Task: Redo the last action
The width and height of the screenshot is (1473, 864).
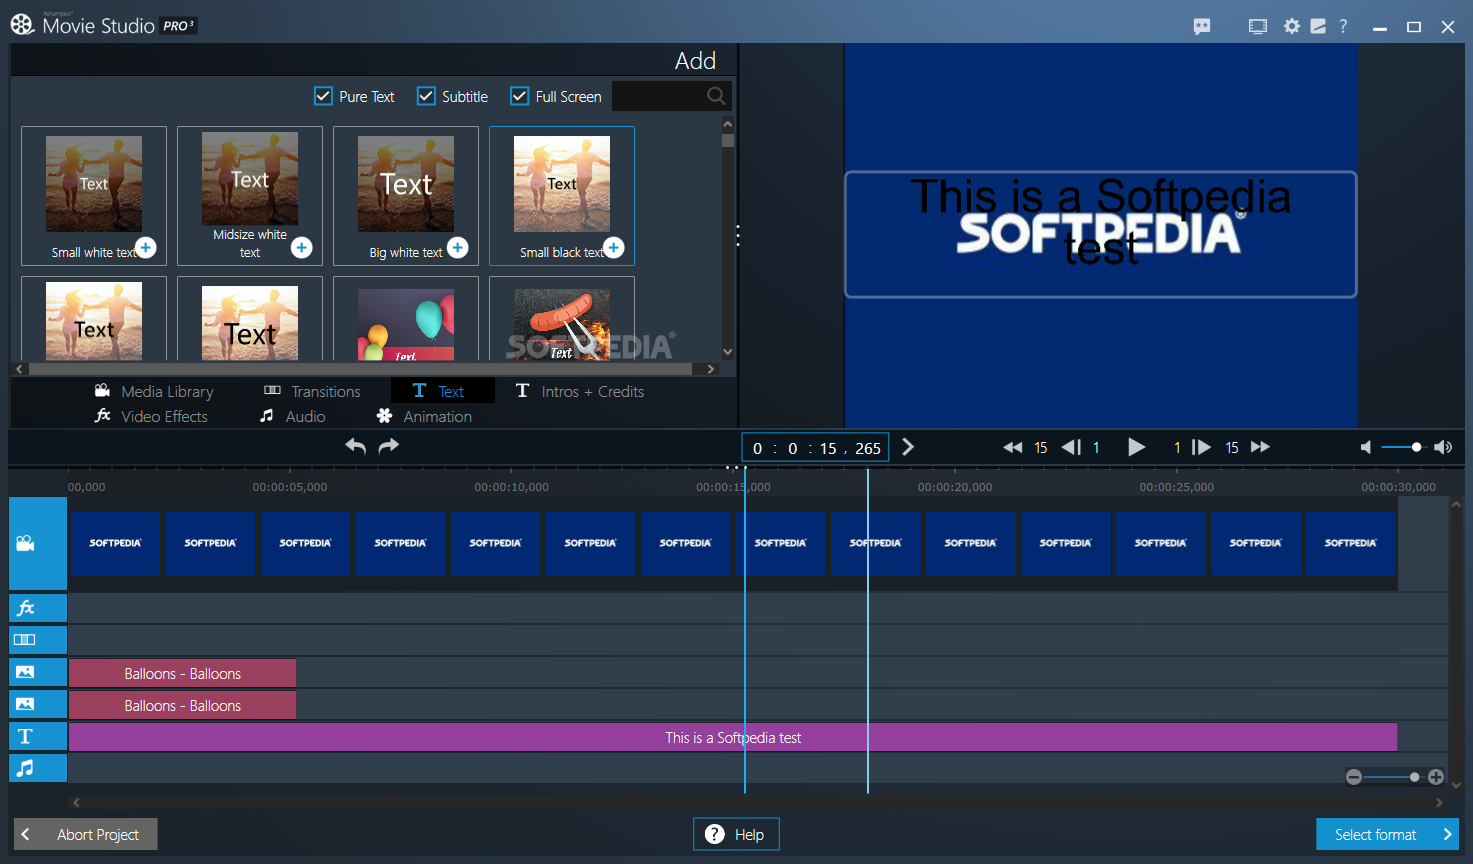Action: pos(389,446)
